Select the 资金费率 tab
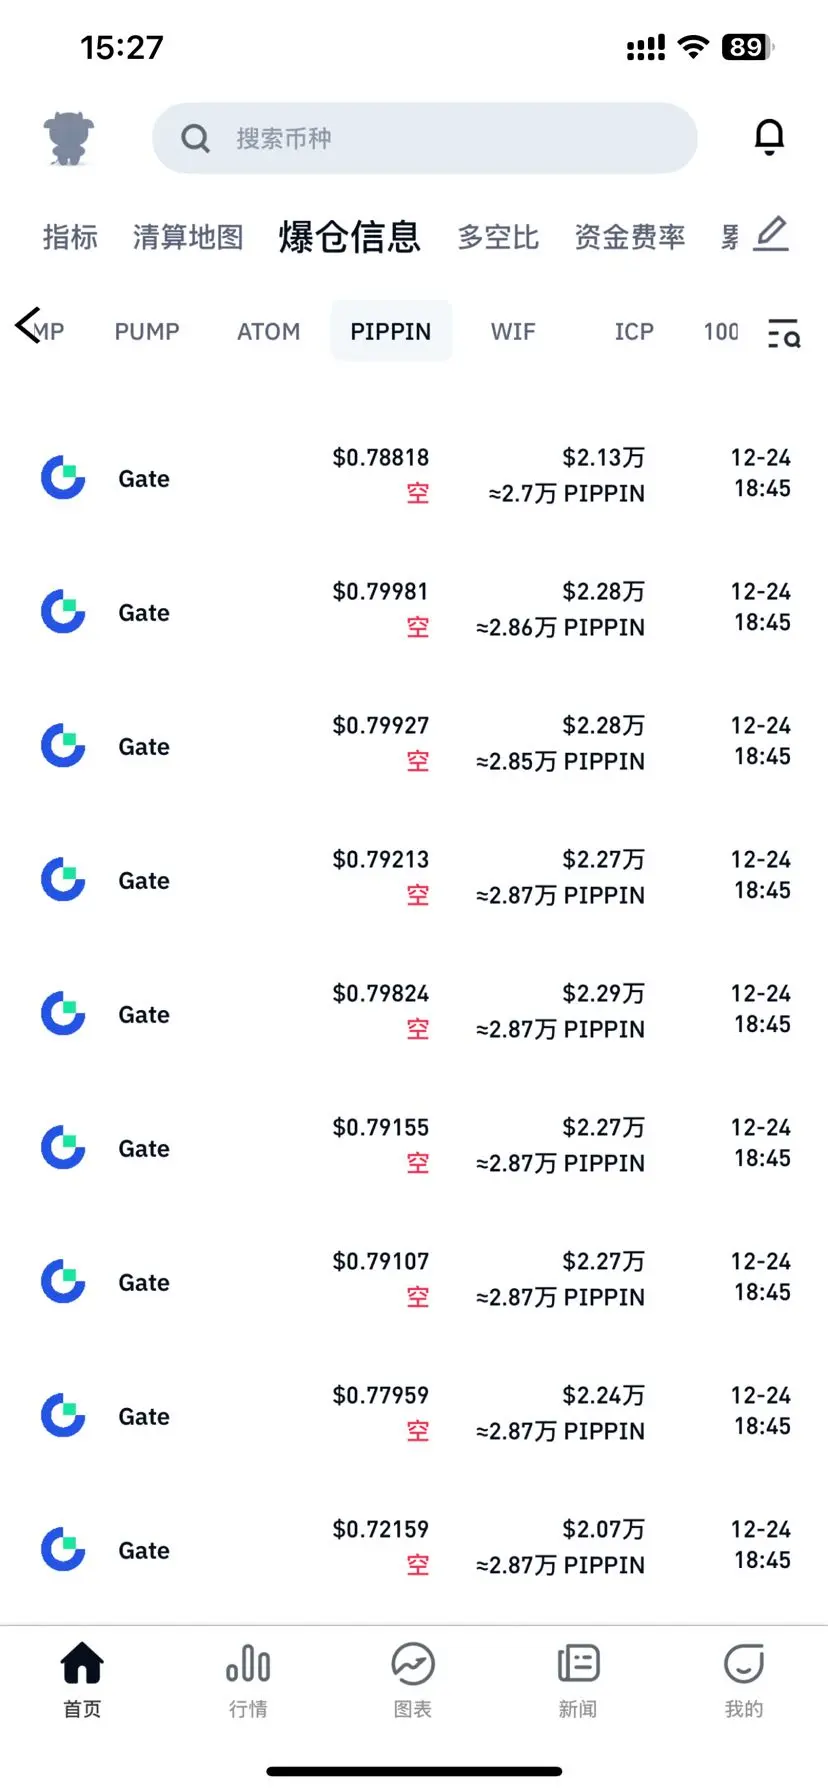This screenshot has width=828, height=1792. click(x=629, y=237)
